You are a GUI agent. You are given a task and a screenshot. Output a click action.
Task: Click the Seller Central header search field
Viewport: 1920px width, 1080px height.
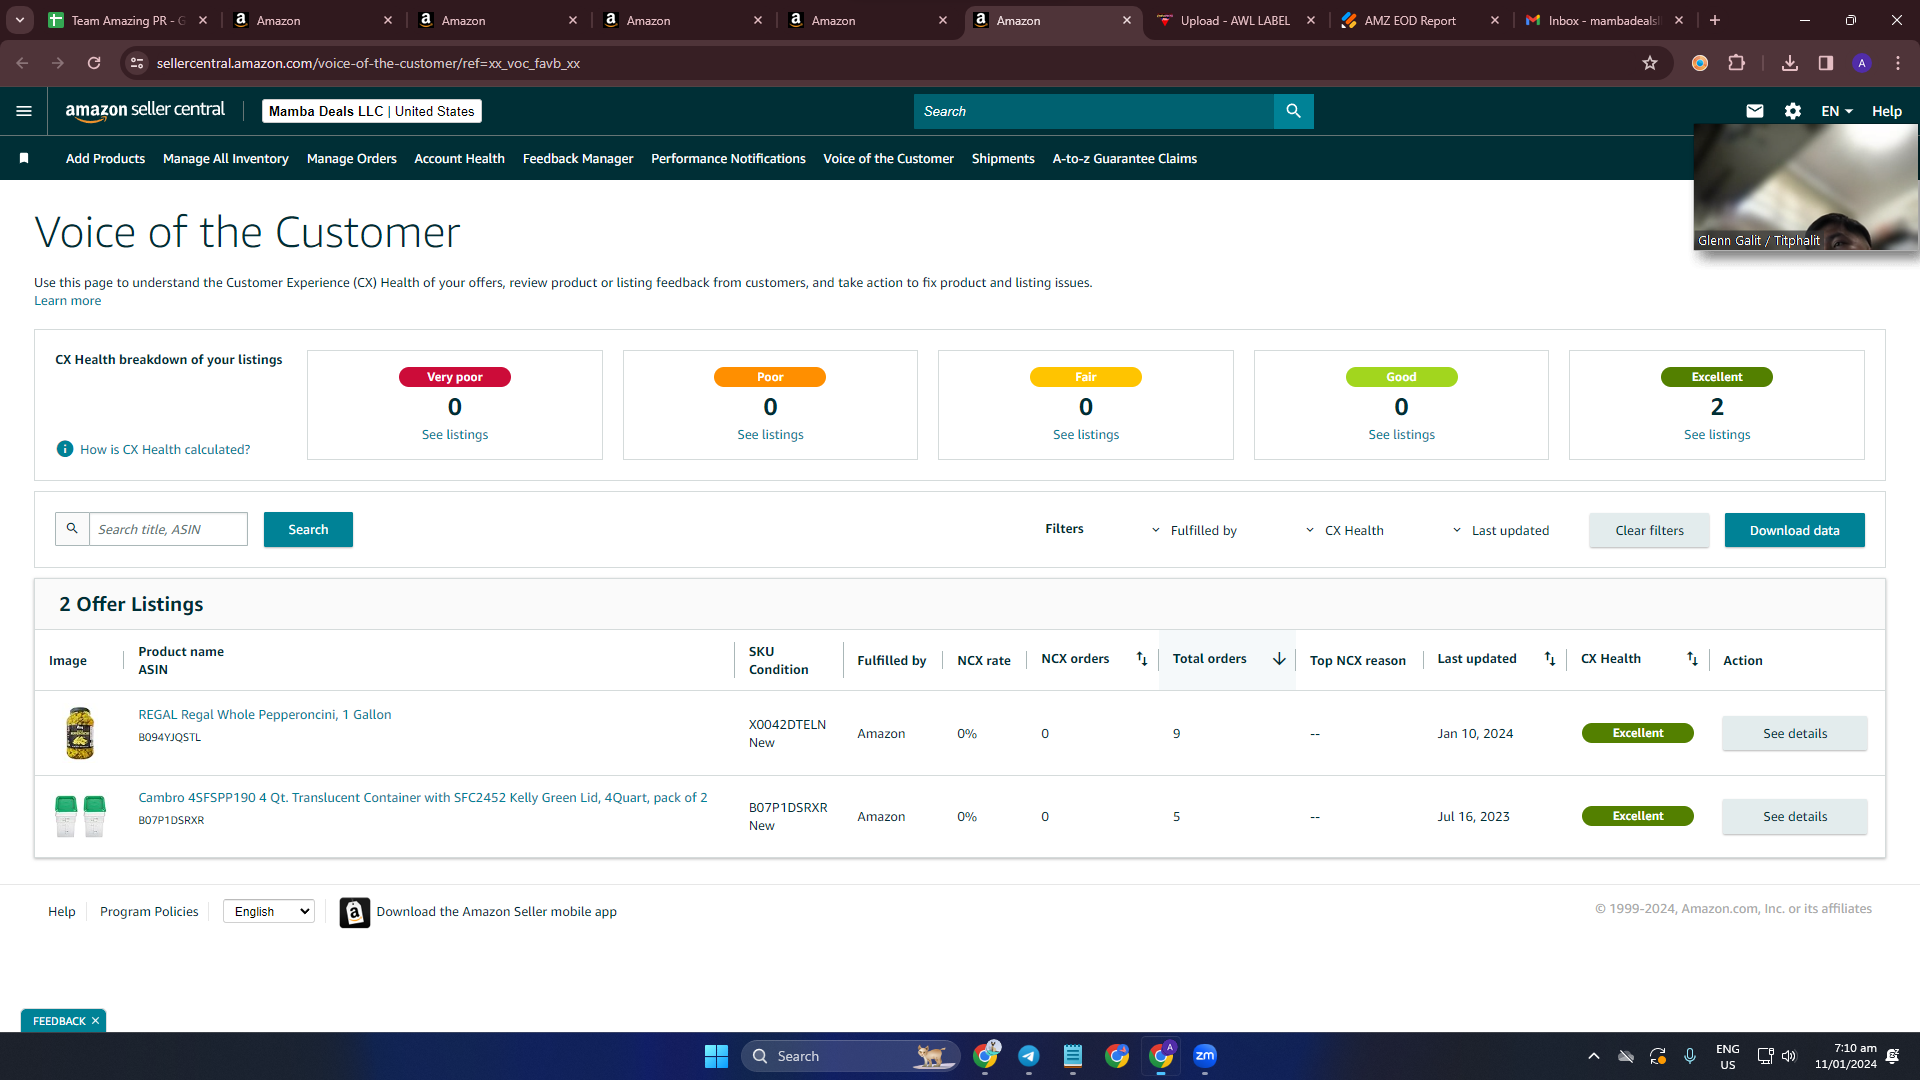1094,111
